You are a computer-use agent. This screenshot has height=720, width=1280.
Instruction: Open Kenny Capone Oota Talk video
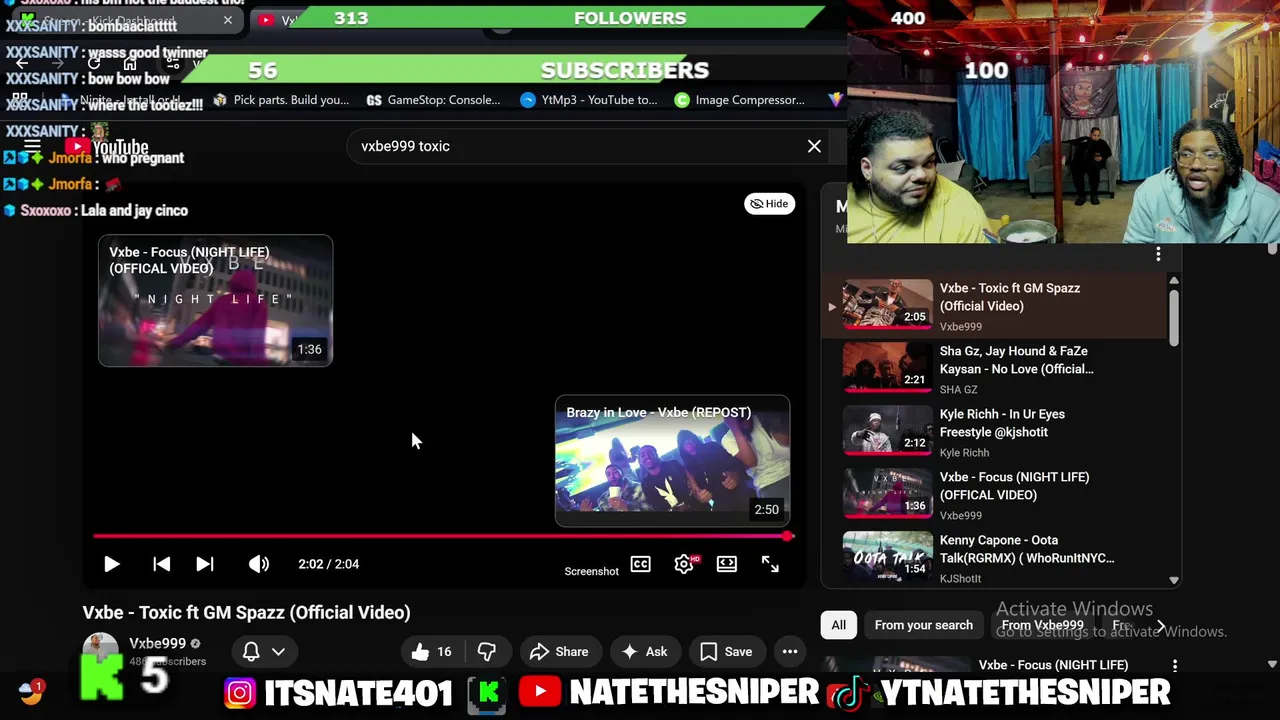click(995, 557)
